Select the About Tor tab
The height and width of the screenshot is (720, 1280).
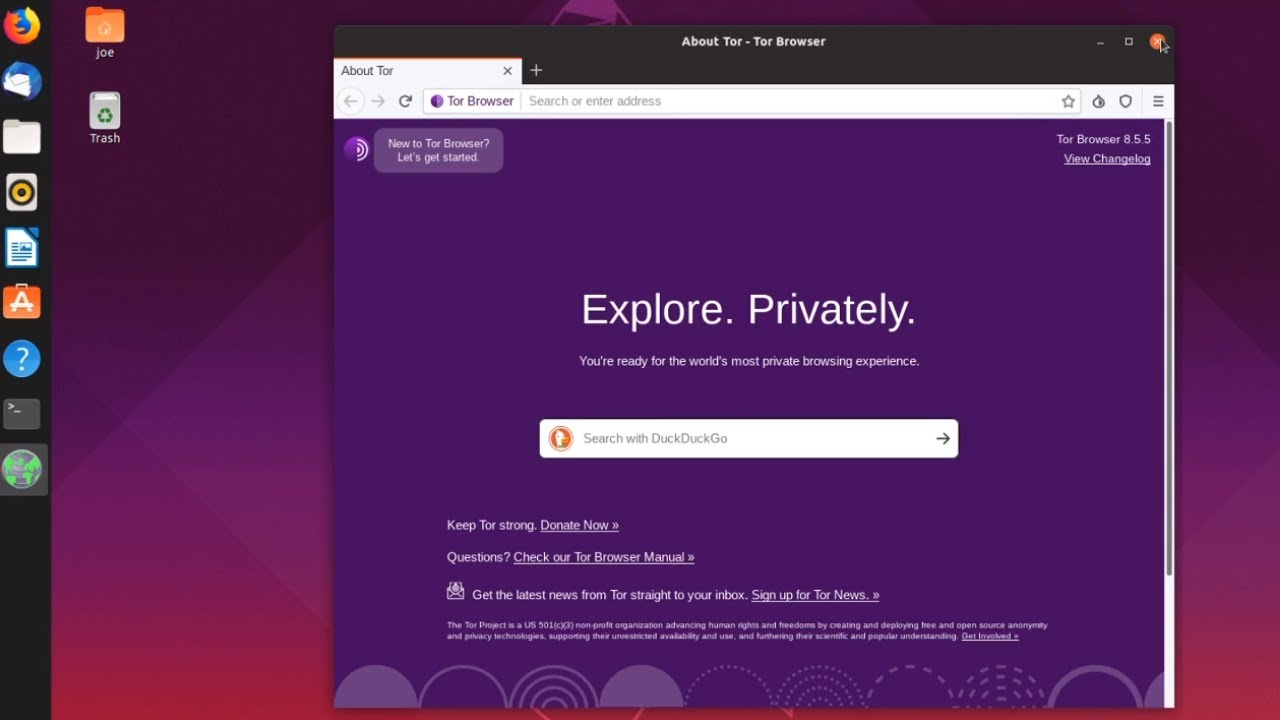[427, 71]
